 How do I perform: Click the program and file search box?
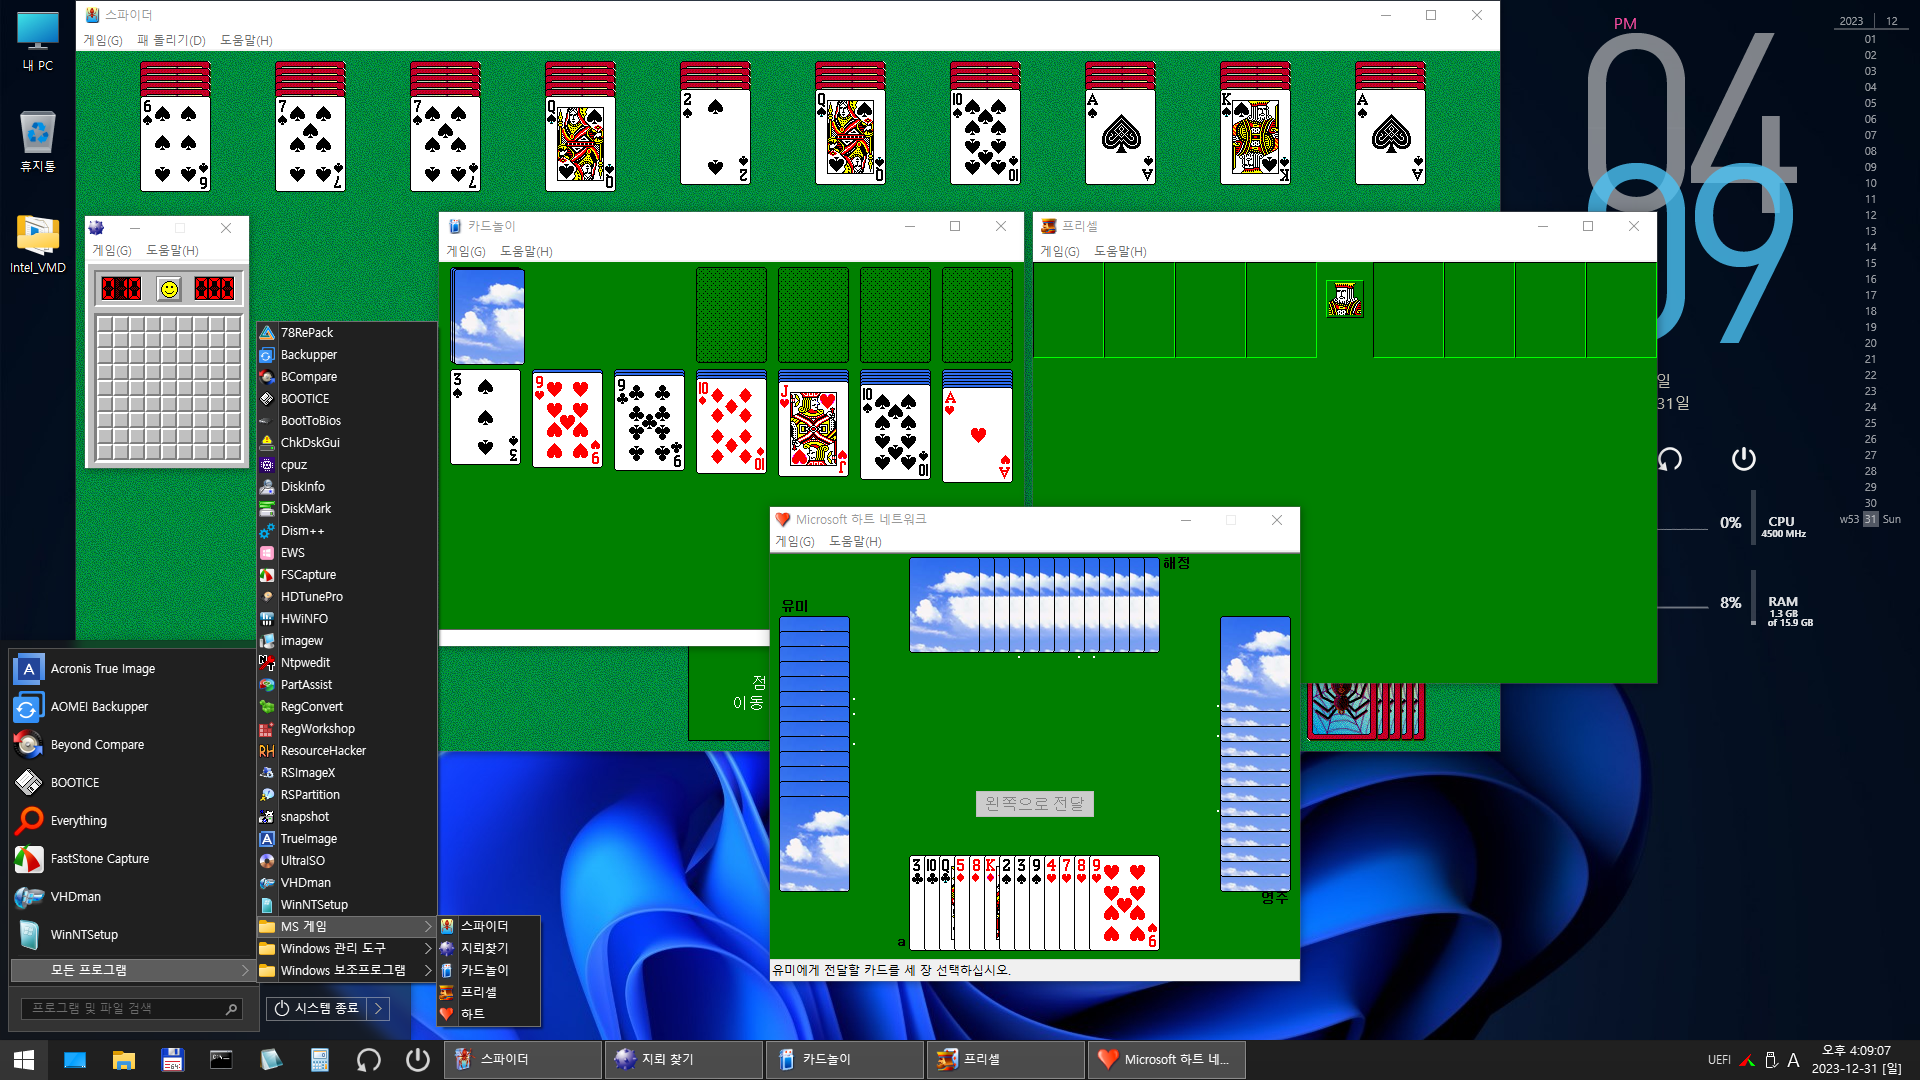[132, 1009]
